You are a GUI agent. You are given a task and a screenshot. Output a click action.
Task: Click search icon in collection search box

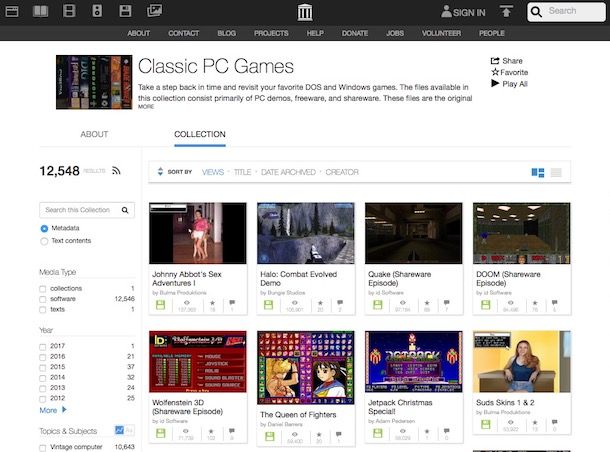click(125, 210)
